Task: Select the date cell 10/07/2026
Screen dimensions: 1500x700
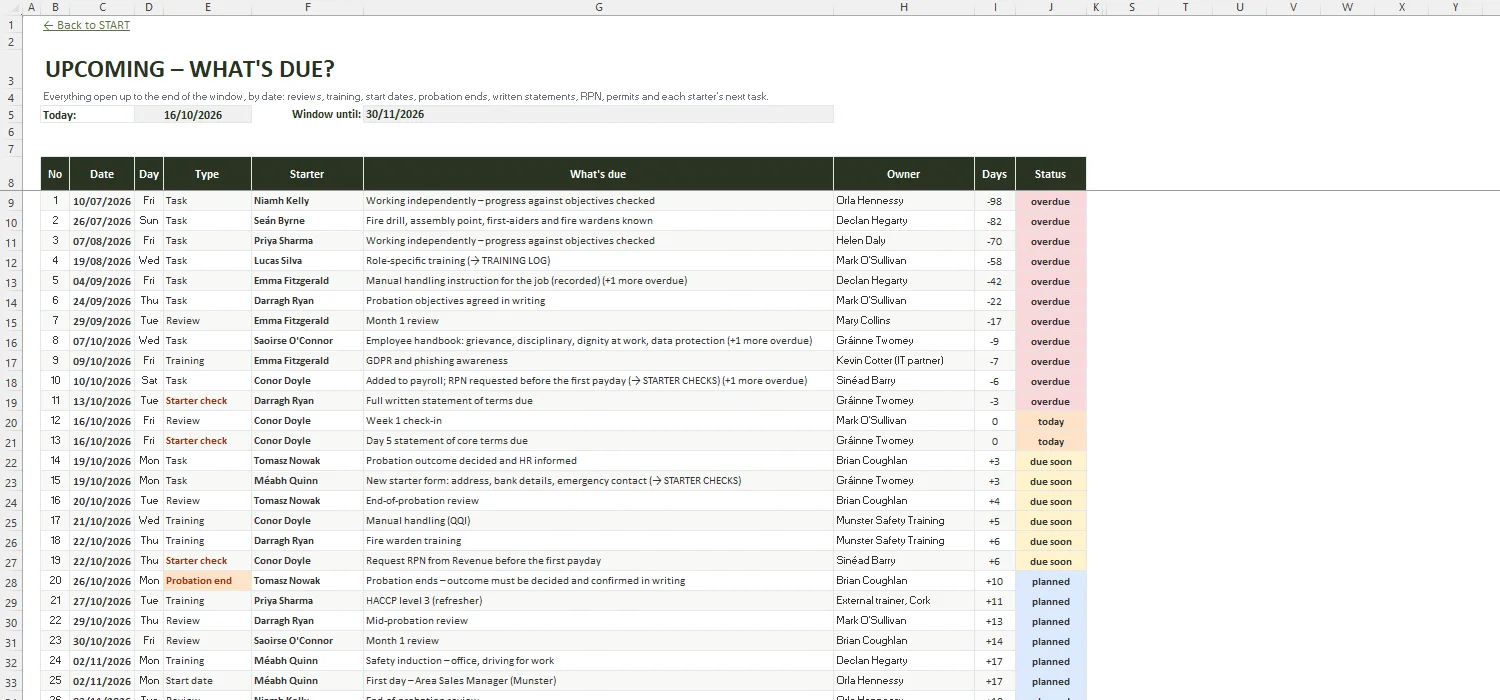Action: [x=102, y=201]
